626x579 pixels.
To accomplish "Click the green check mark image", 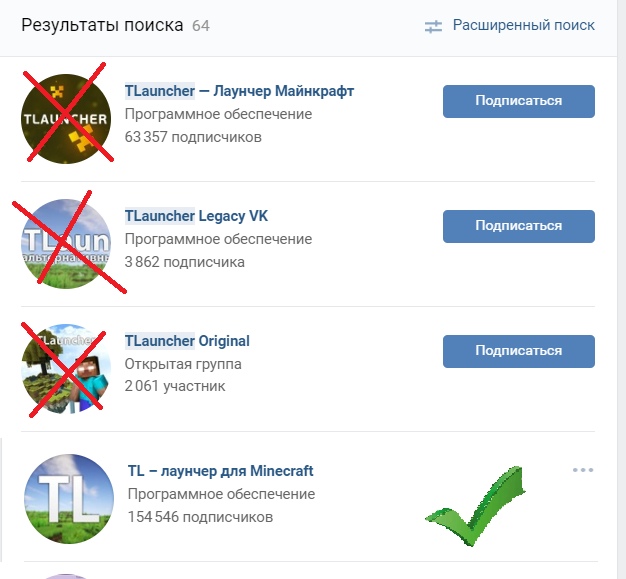I will pyautogui.click(x=475, y=506).
